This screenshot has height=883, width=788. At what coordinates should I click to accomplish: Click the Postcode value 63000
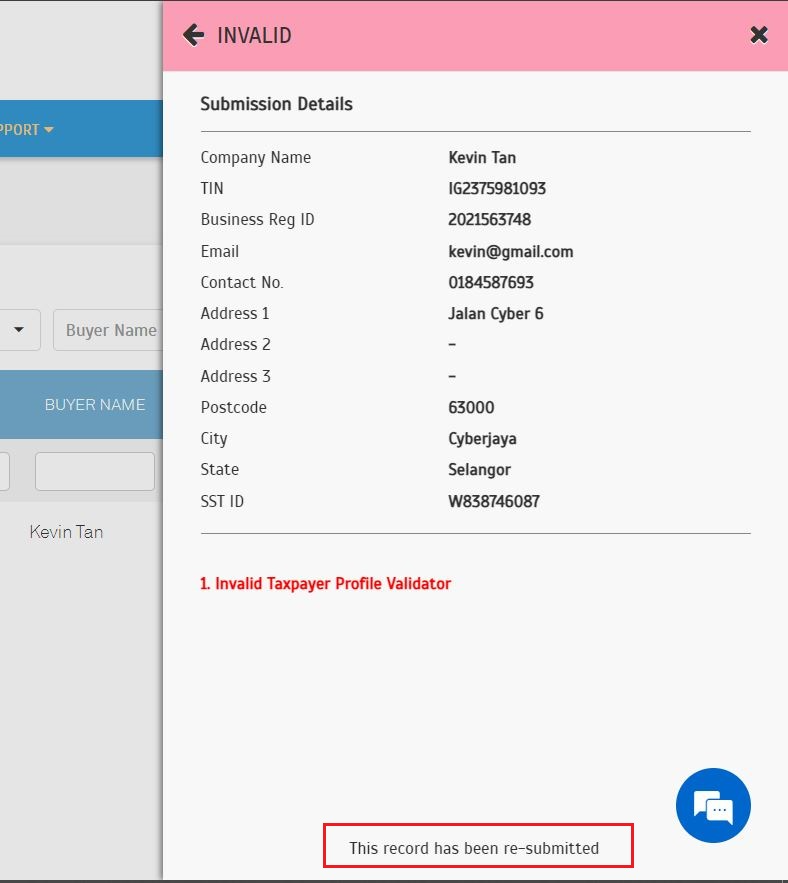[471, 408]
